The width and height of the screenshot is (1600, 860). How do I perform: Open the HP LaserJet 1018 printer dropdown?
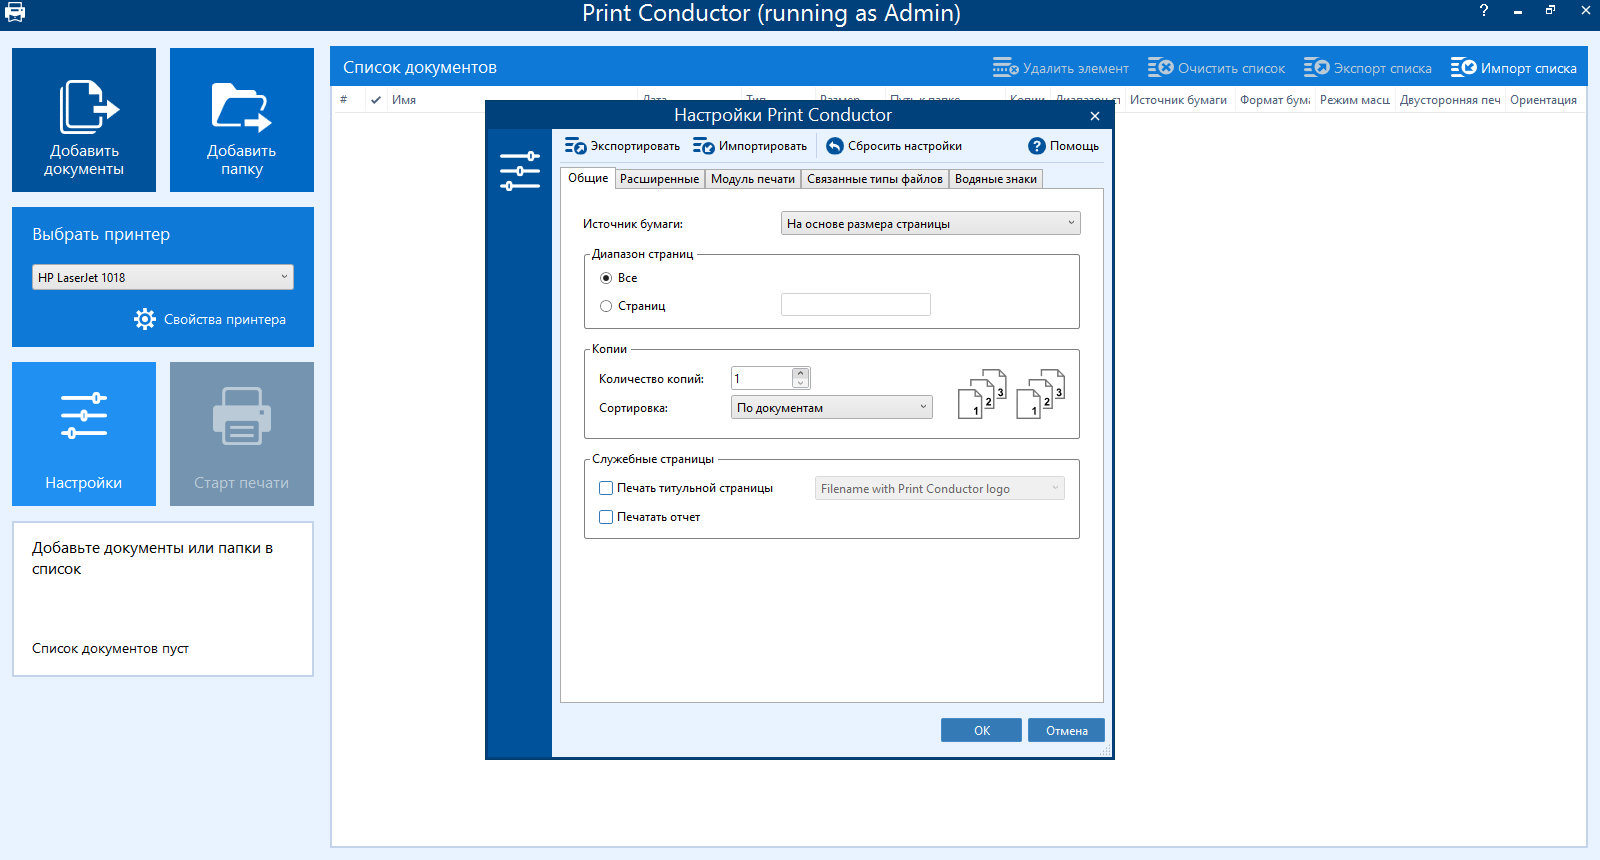pos(163,277)
